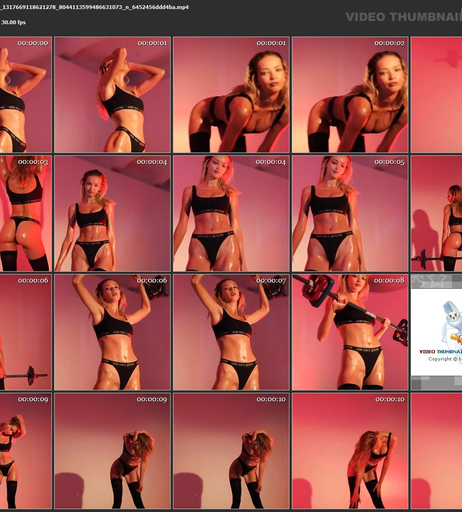Open the 00:00:10 thumbnail with pink background
Screen dimensions: 462x512
[x=231, y=451]
